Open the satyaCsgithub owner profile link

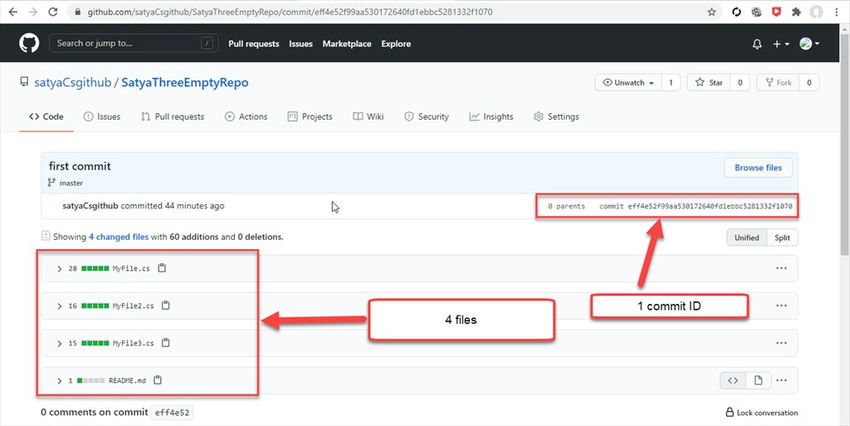[73, 82]
